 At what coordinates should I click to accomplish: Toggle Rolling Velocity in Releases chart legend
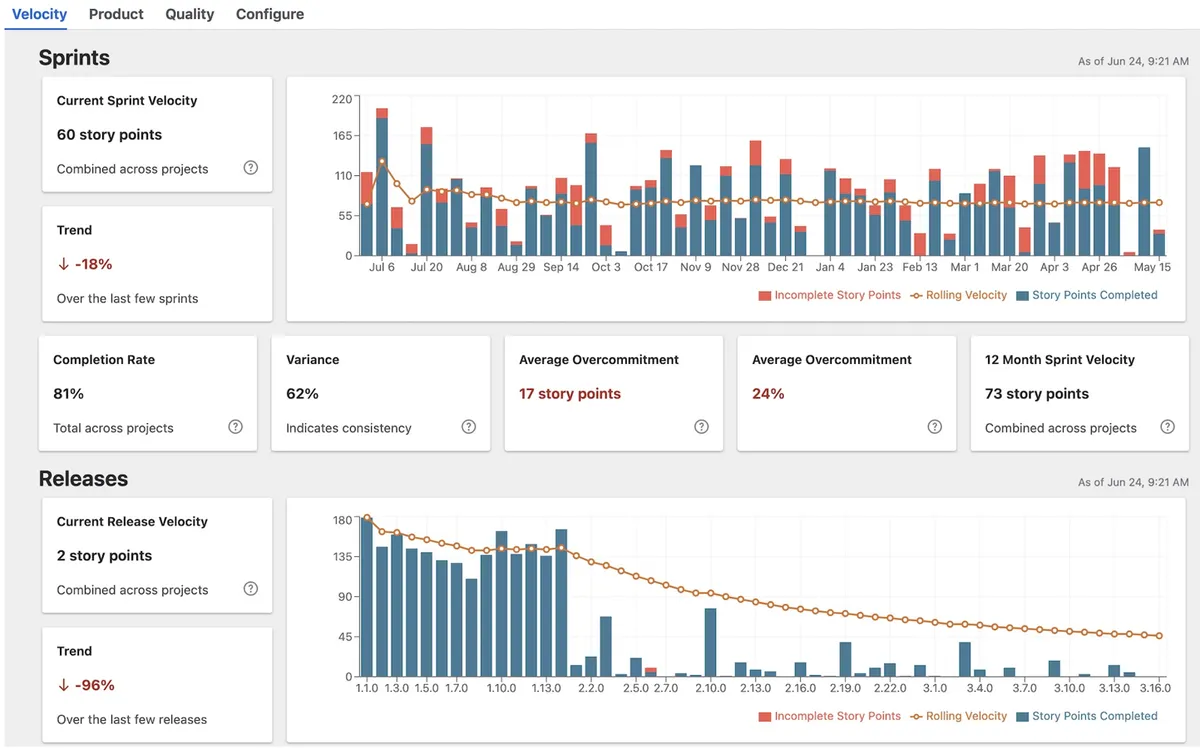(958, 716)
